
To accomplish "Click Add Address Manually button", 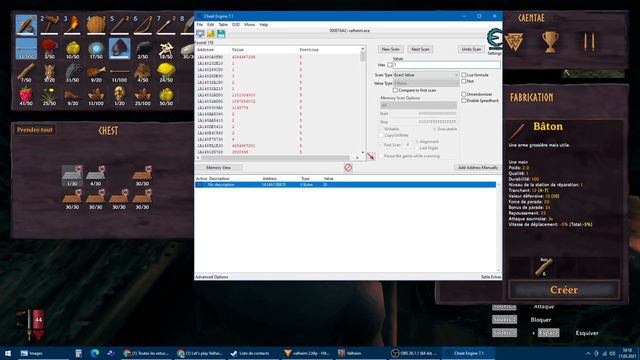I will click(478, 167).
